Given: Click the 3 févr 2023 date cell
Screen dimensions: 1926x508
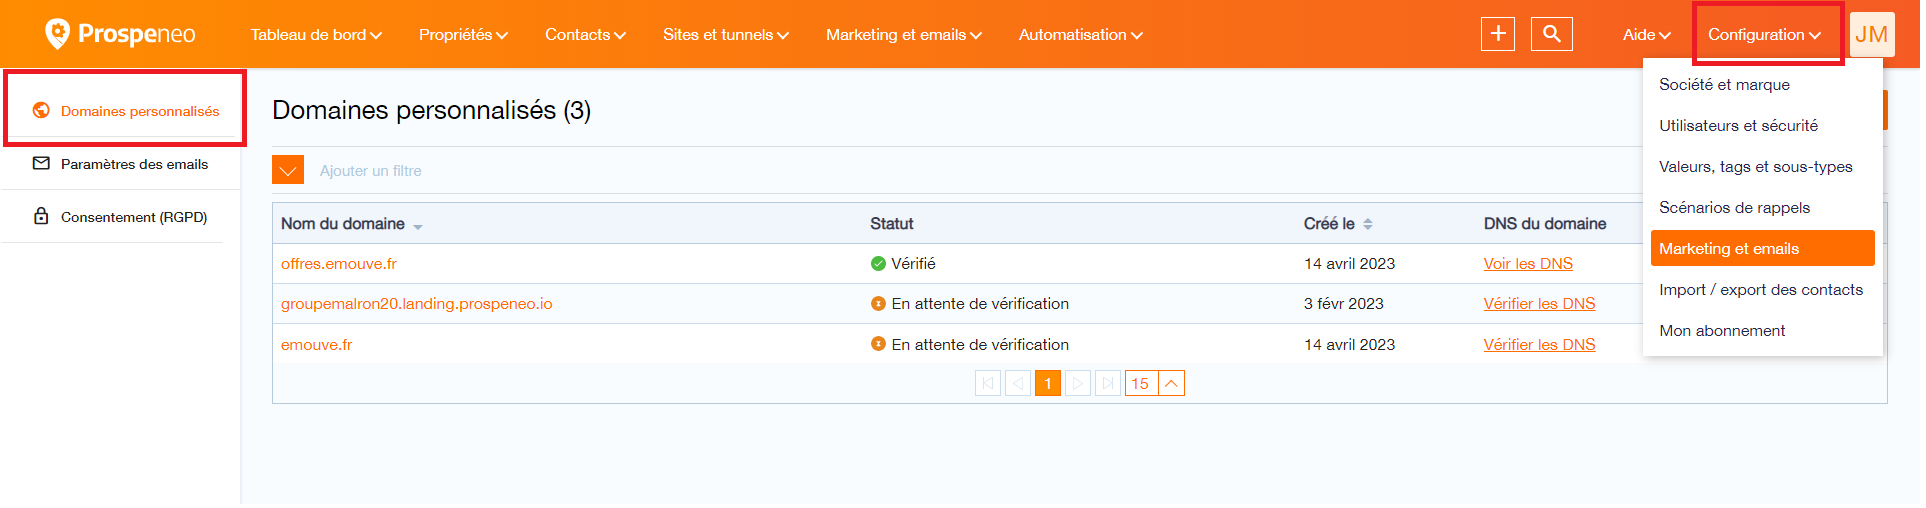Looking at the screenshot, I should pyautogui.click(x=1343, y=304).
